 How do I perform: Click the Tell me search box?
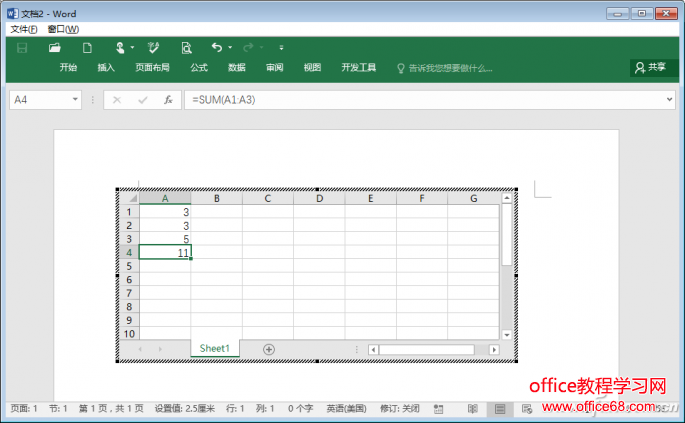[x=445, y=68]
